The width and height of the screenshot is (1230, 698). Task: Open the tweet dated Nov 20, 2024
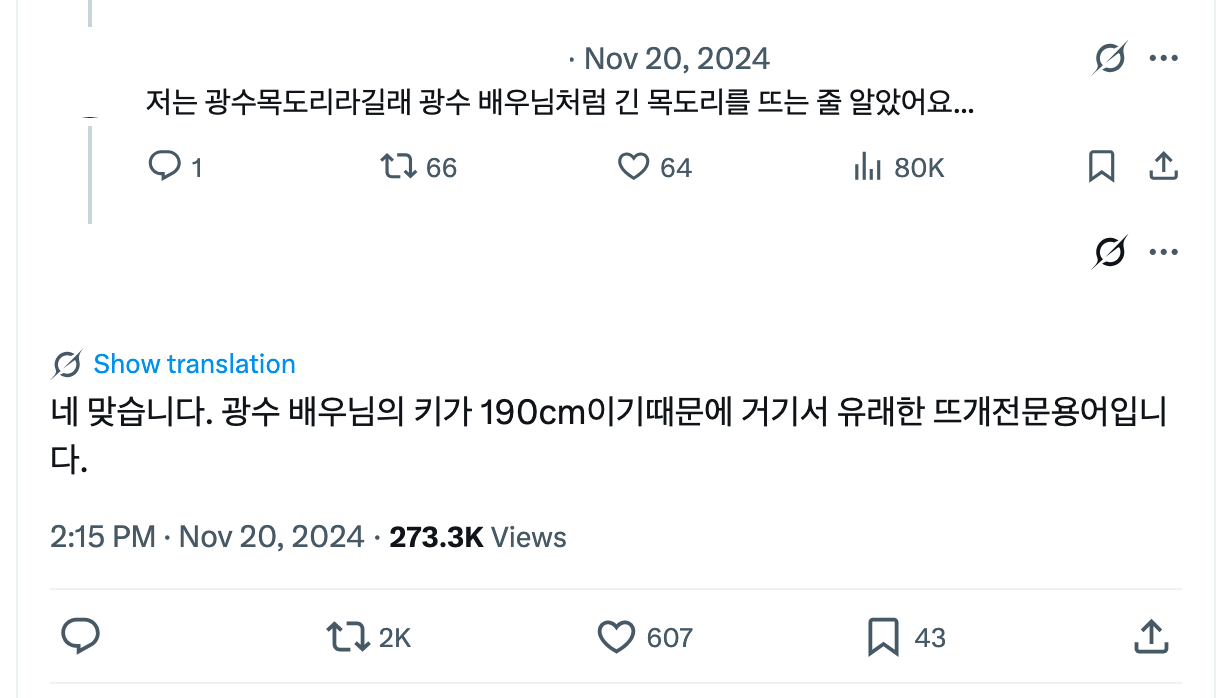point(679,58)
